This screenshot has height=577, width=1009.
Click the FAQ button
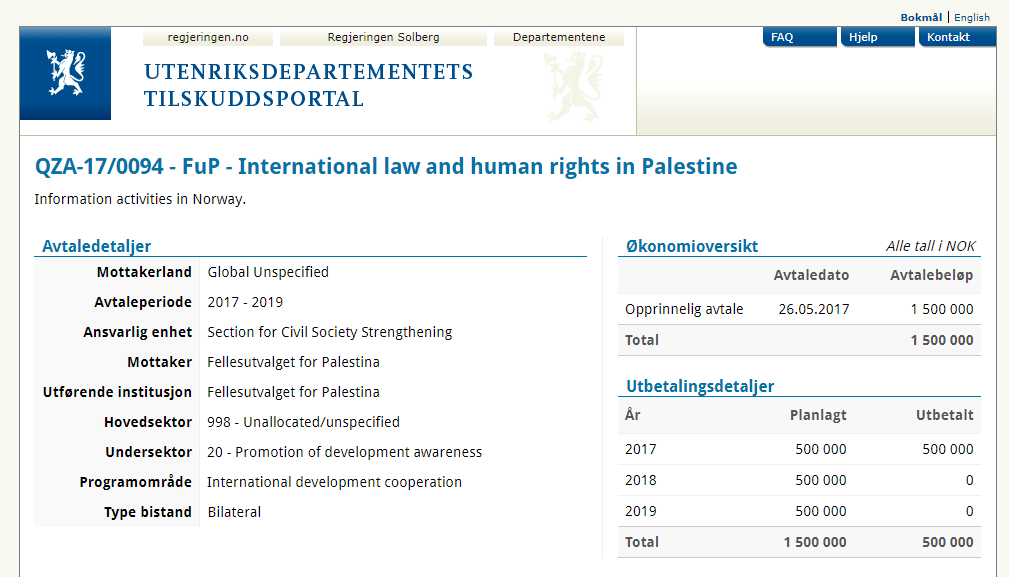coord(799,37)
